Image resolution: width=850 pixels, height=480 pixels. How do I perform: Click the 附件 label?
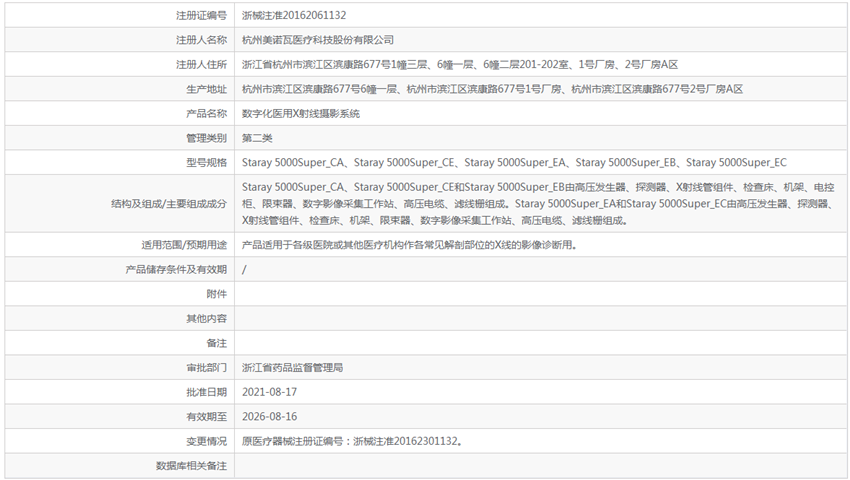[x=217, y=294]
